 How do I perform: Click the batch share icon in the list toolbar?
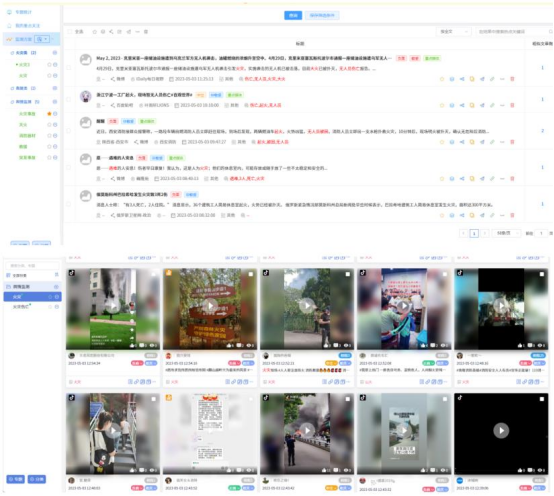click(x=111, y=32)
